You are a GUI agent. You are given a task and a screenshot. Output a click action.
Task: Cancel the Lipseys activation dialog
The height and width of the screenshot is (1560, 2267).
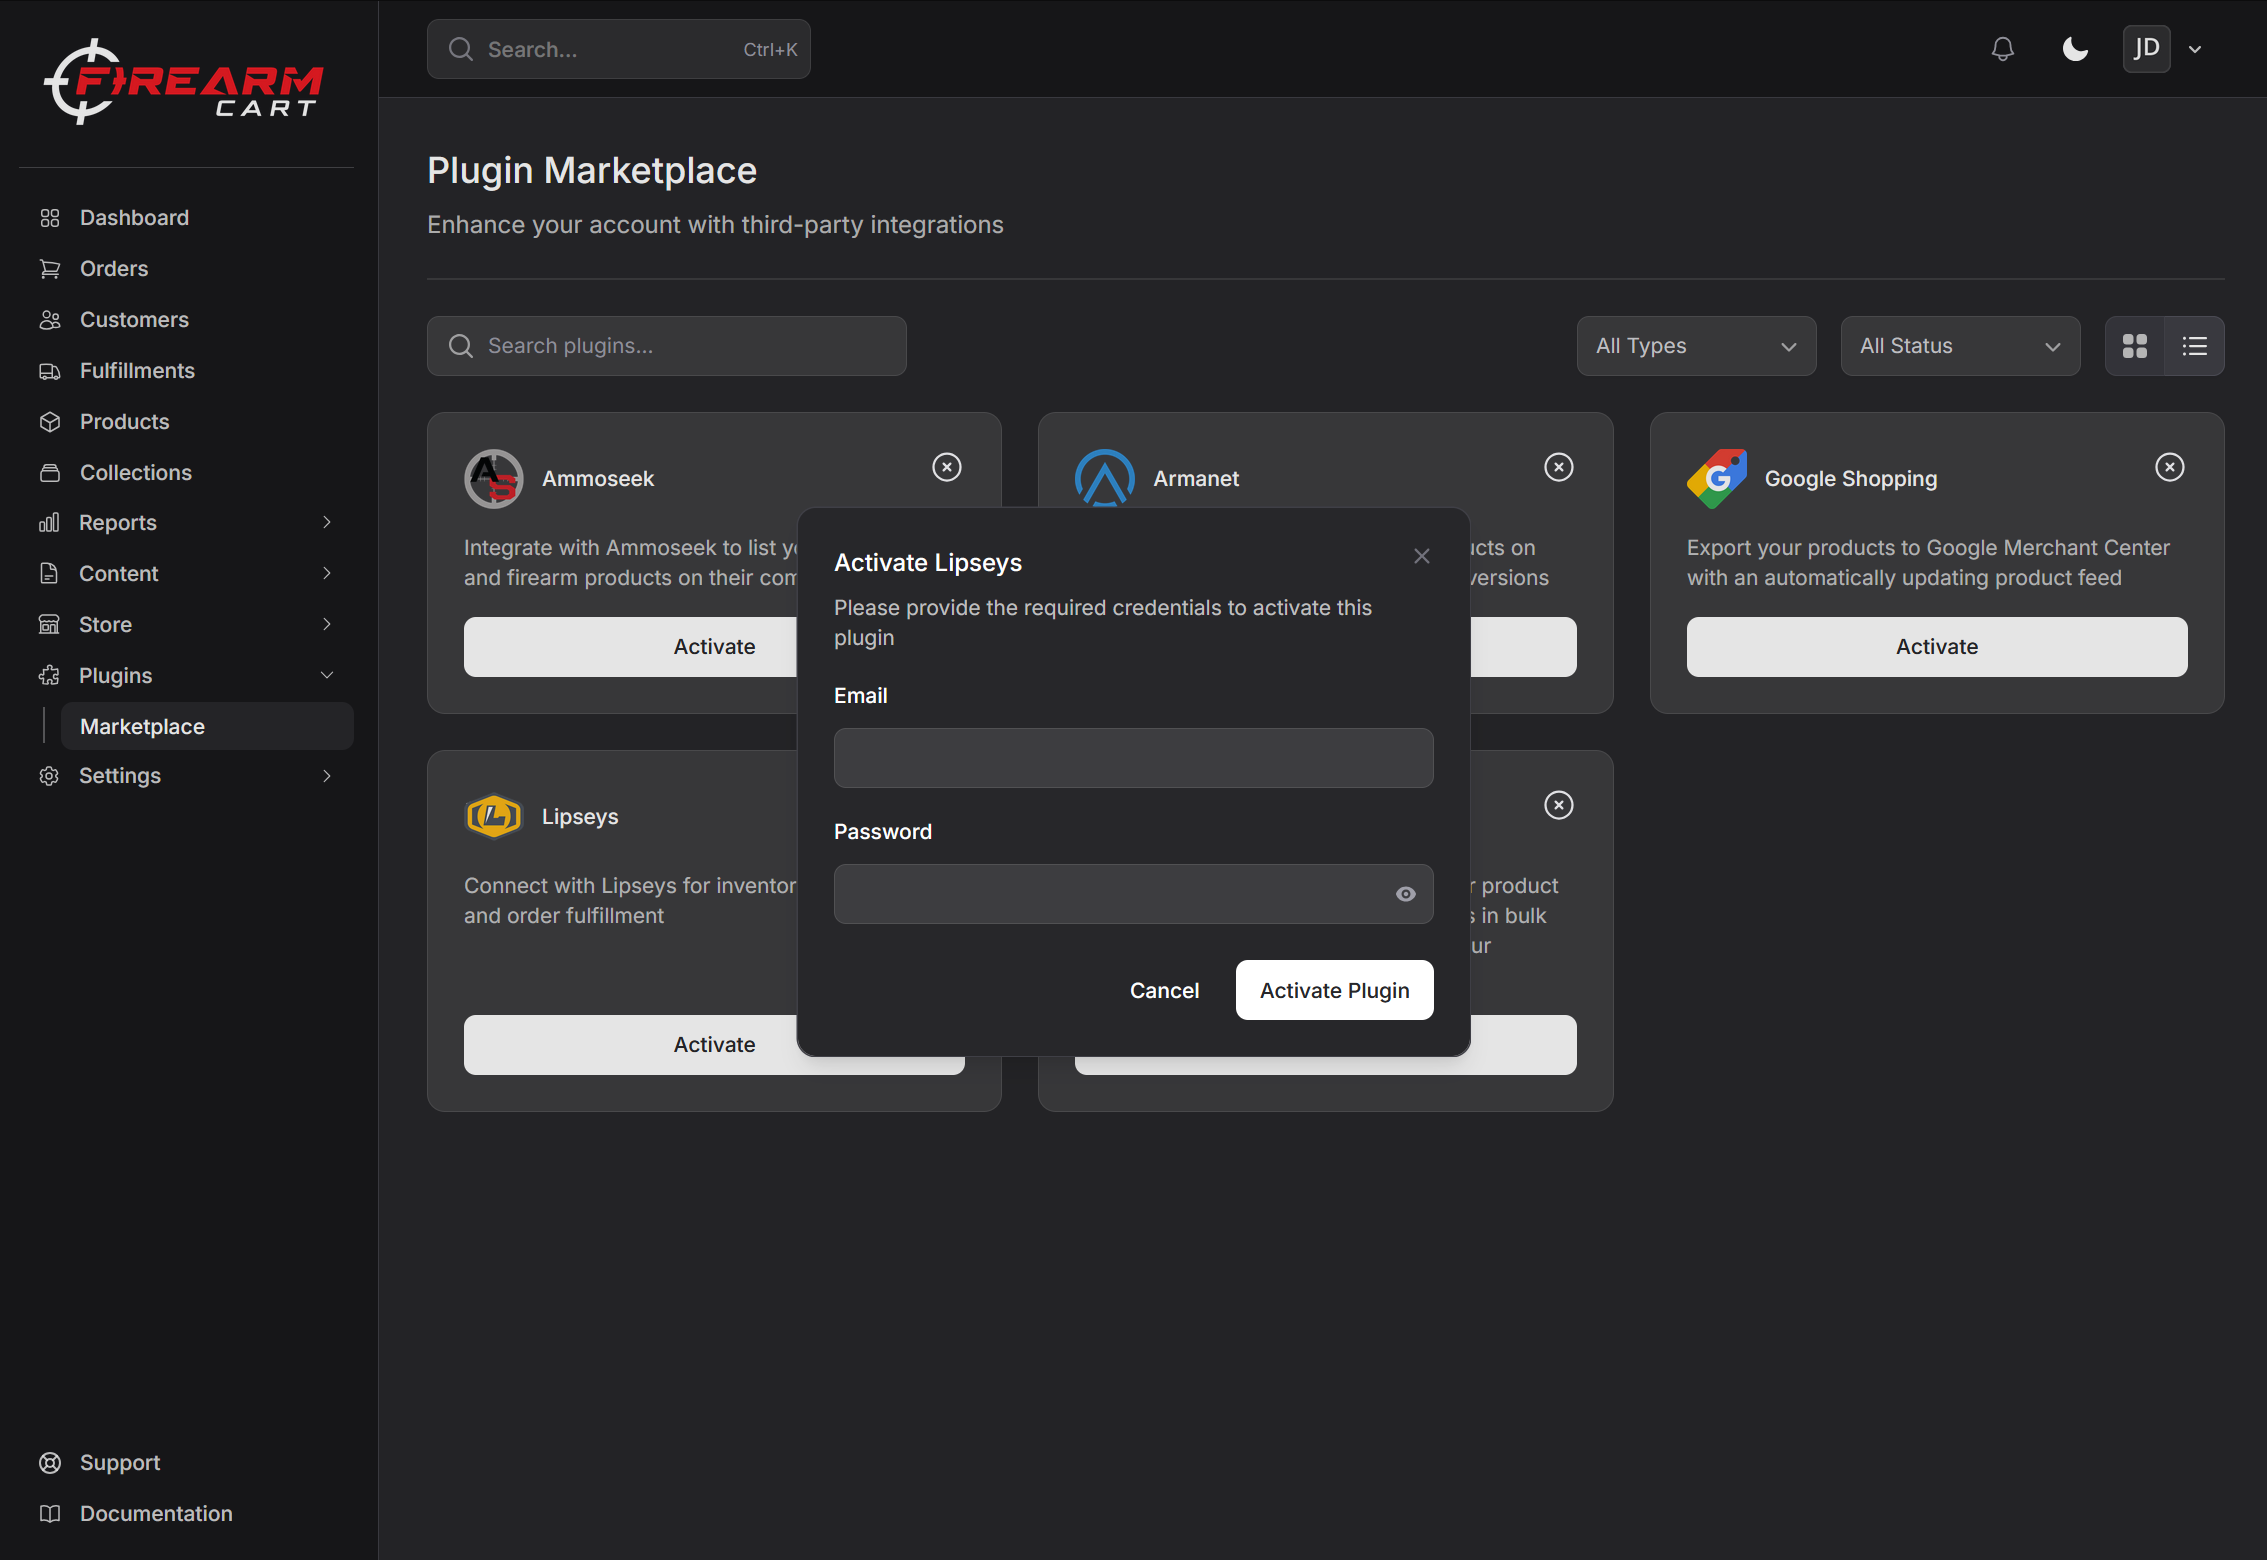(1164, 990)
